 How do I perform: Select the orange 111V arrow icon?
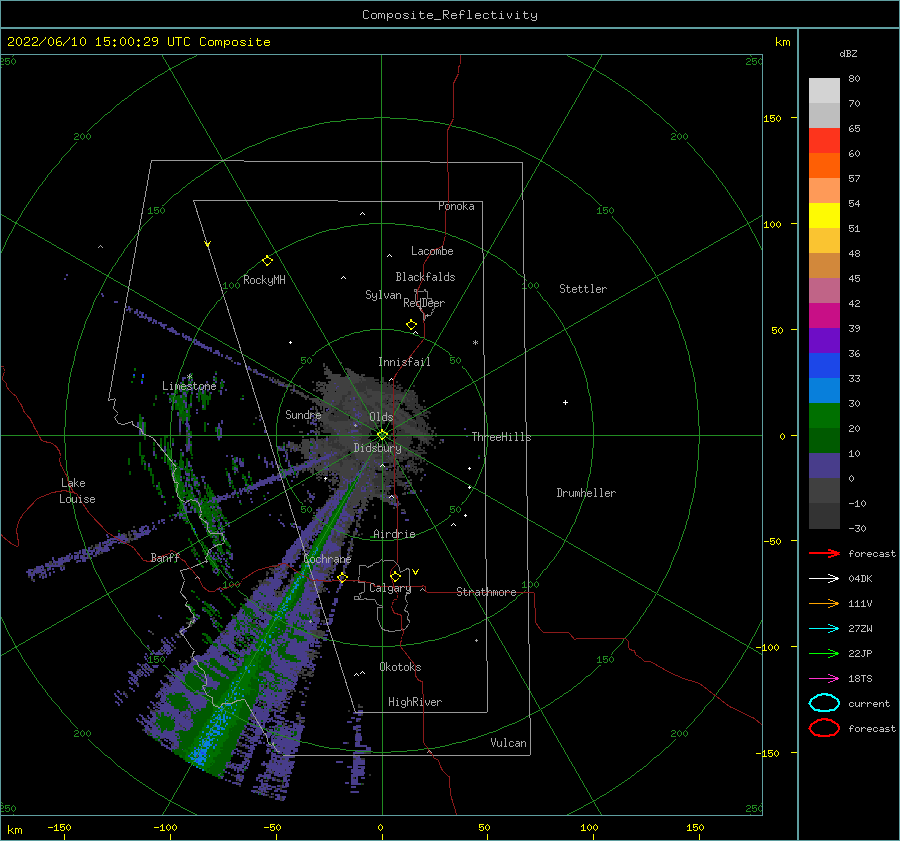(824, 603)
